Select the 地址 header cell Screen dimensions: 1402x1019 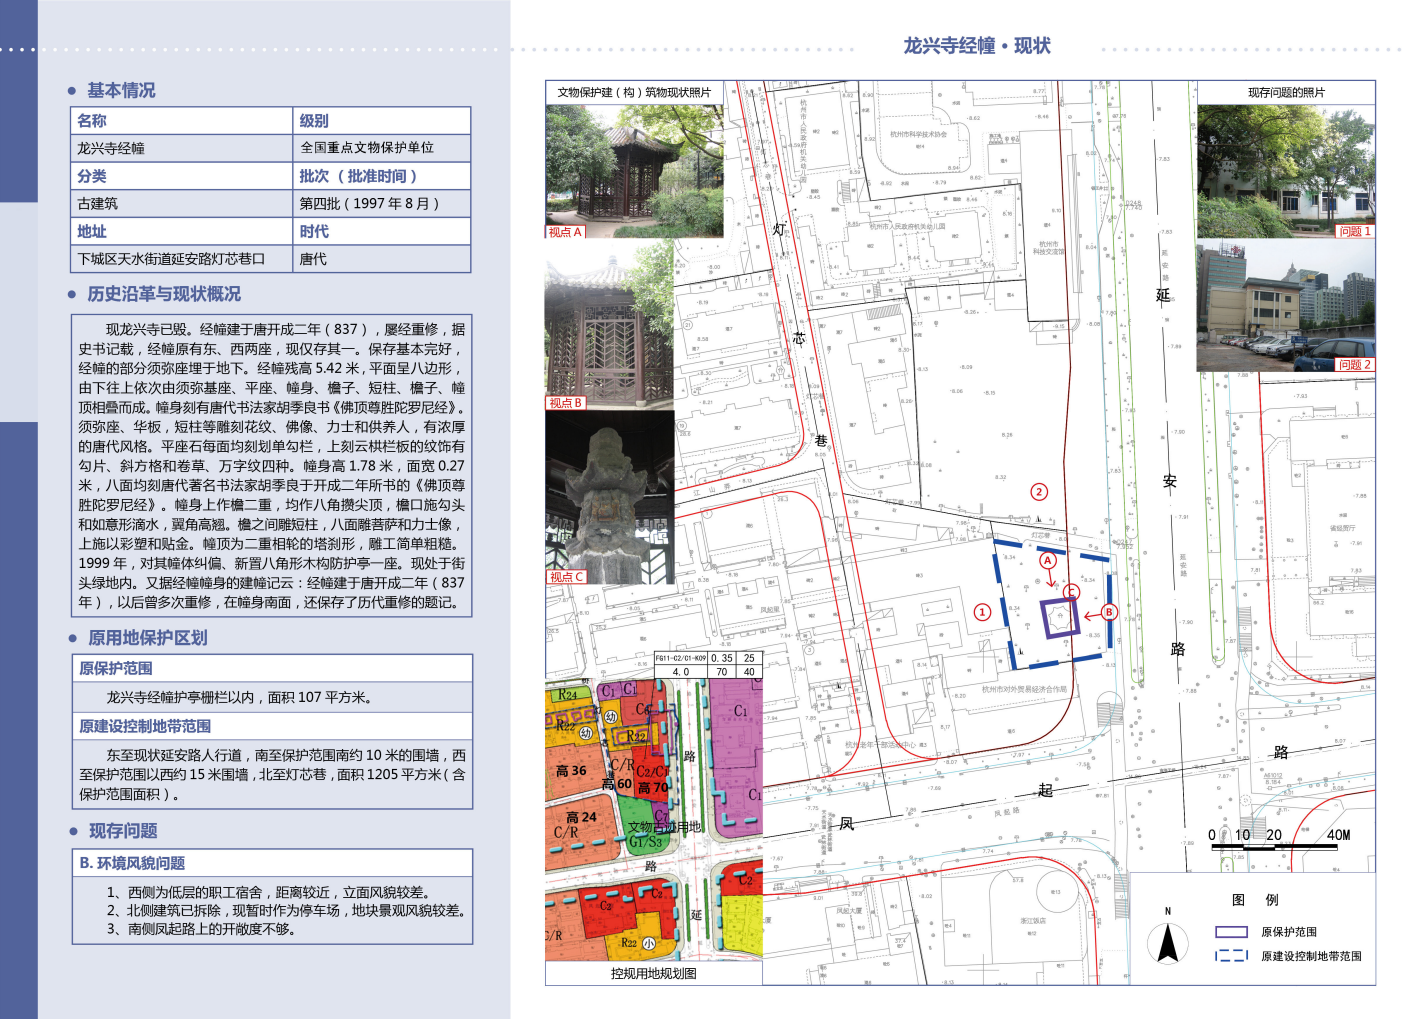(182, 231)
